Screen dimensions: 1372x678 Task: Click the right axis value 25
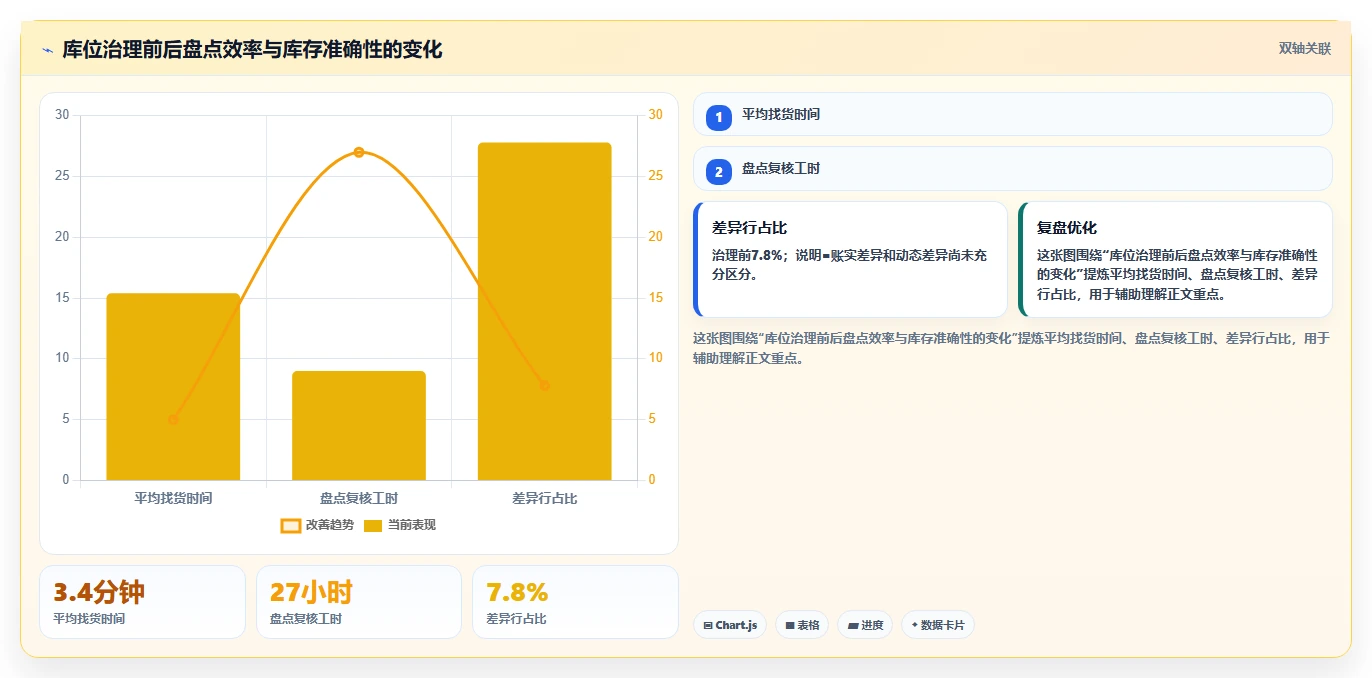(656, 176)
